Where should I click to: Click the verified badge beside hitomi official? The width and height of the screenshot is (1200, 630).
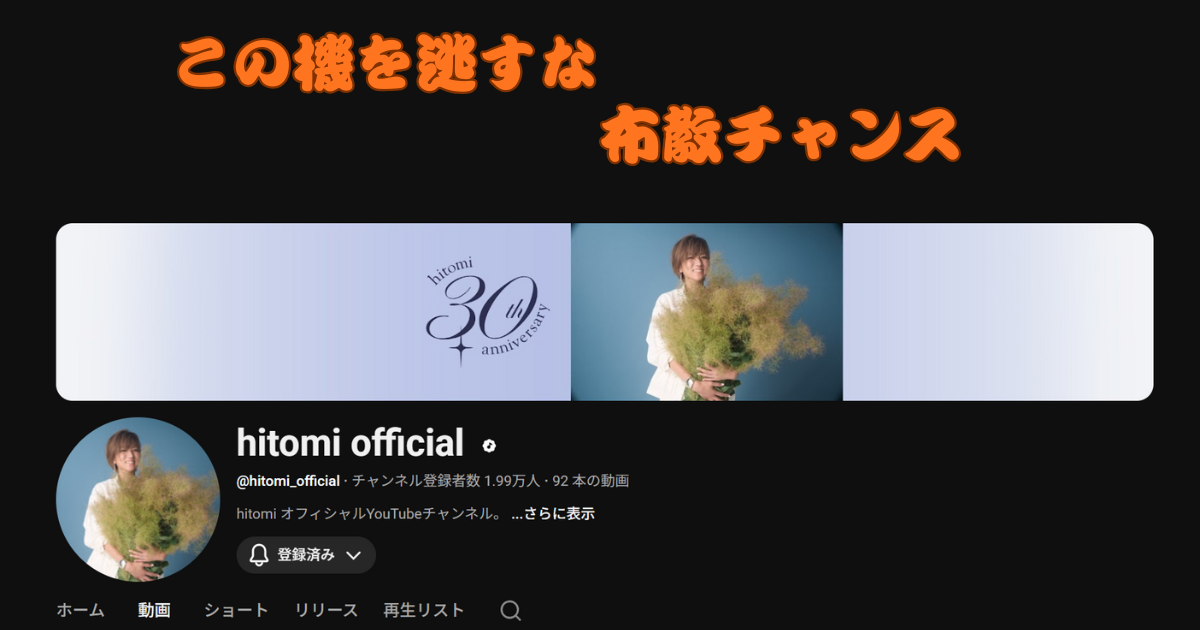[489, 446]
